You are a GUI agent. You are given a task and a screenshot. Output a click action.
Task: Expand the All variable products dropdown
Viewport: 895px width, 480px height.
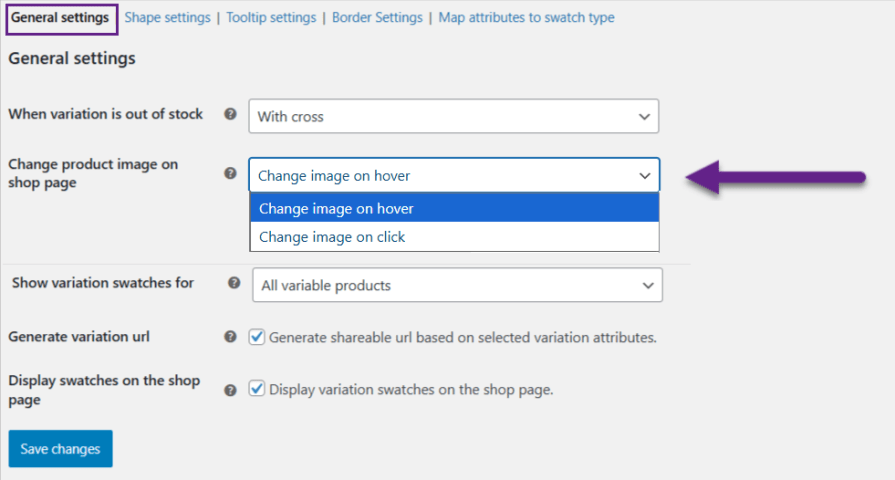pyautogui.click(x=457, y=285)
